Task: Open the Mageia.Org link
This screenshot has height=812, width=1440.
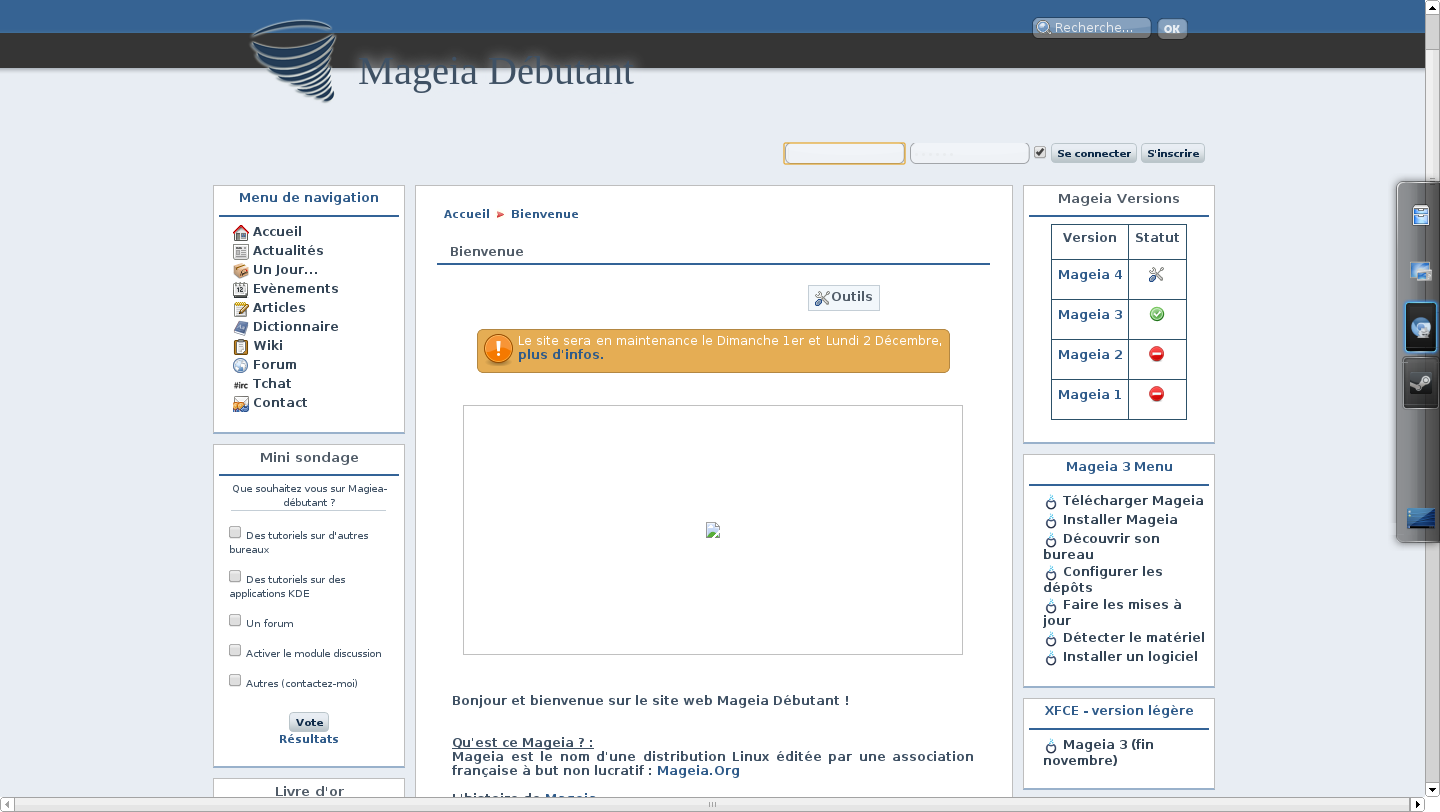Action: pos(698,771)
